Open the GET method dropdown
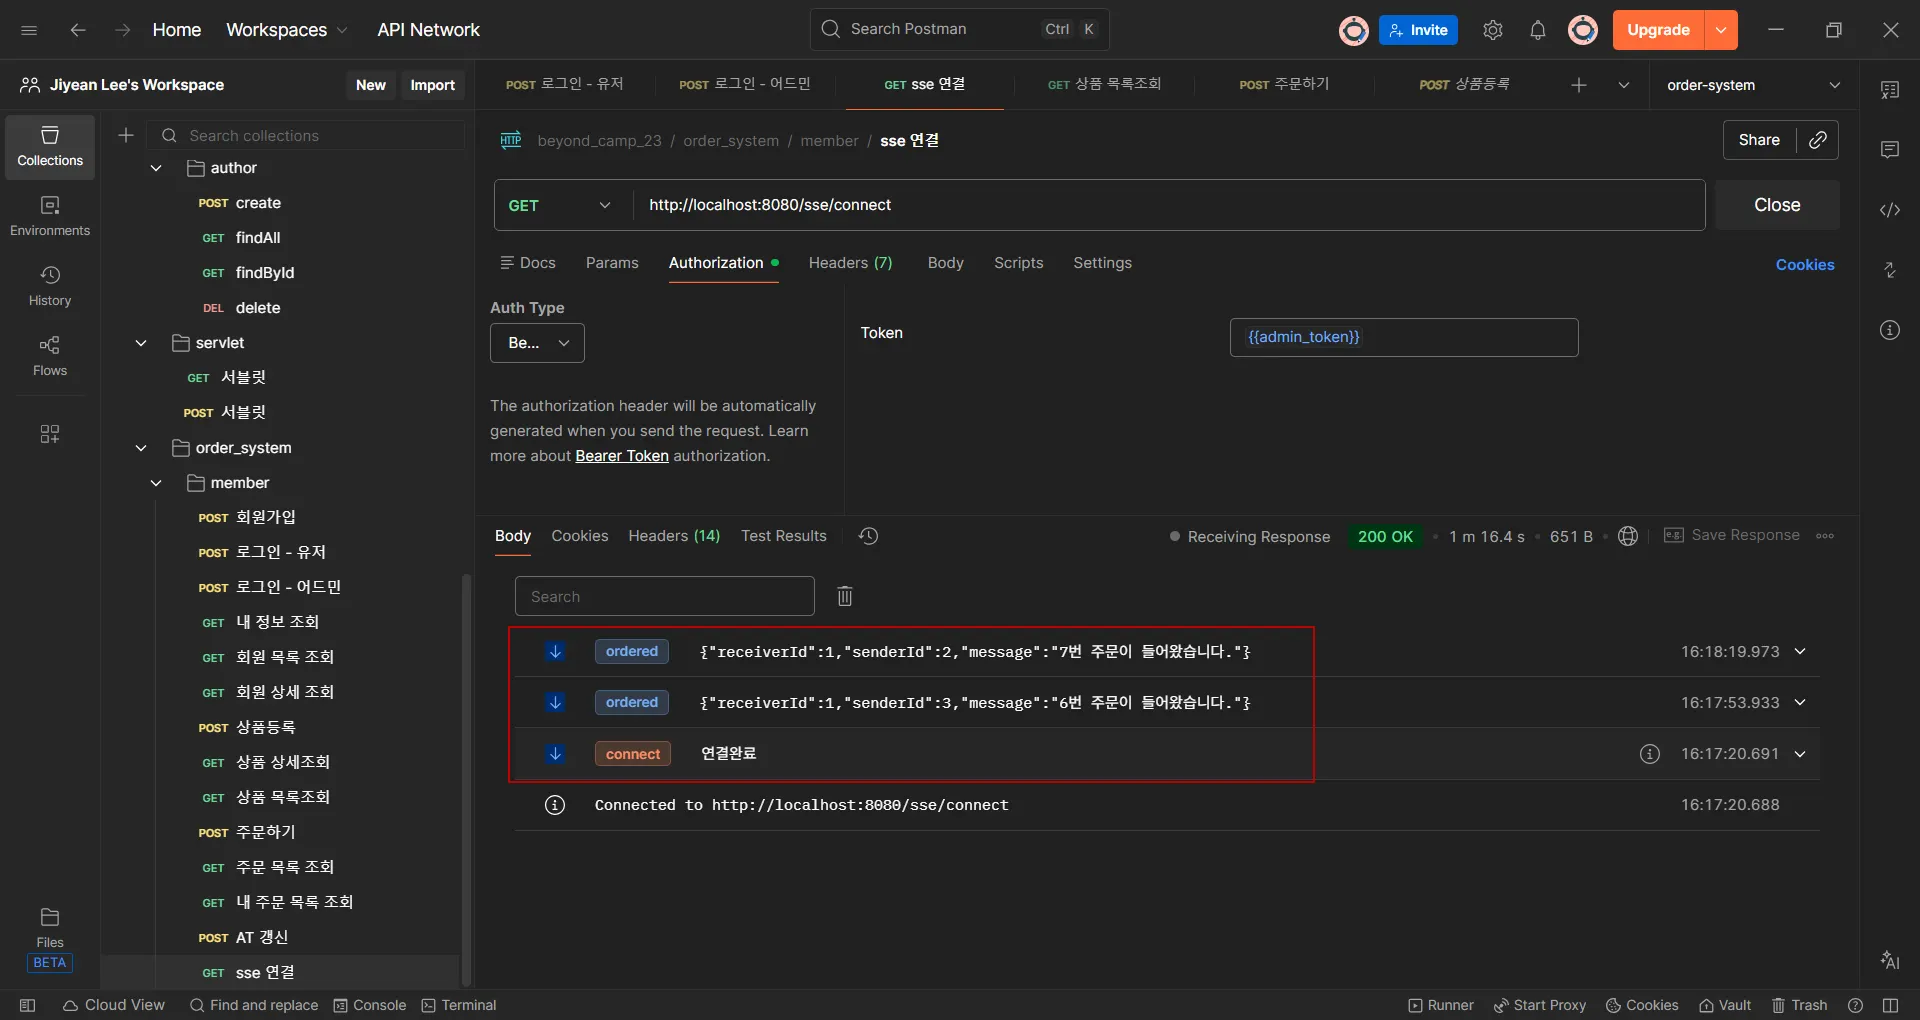The width and height of the screenshot is (1920, 1020). click(560, 205)
